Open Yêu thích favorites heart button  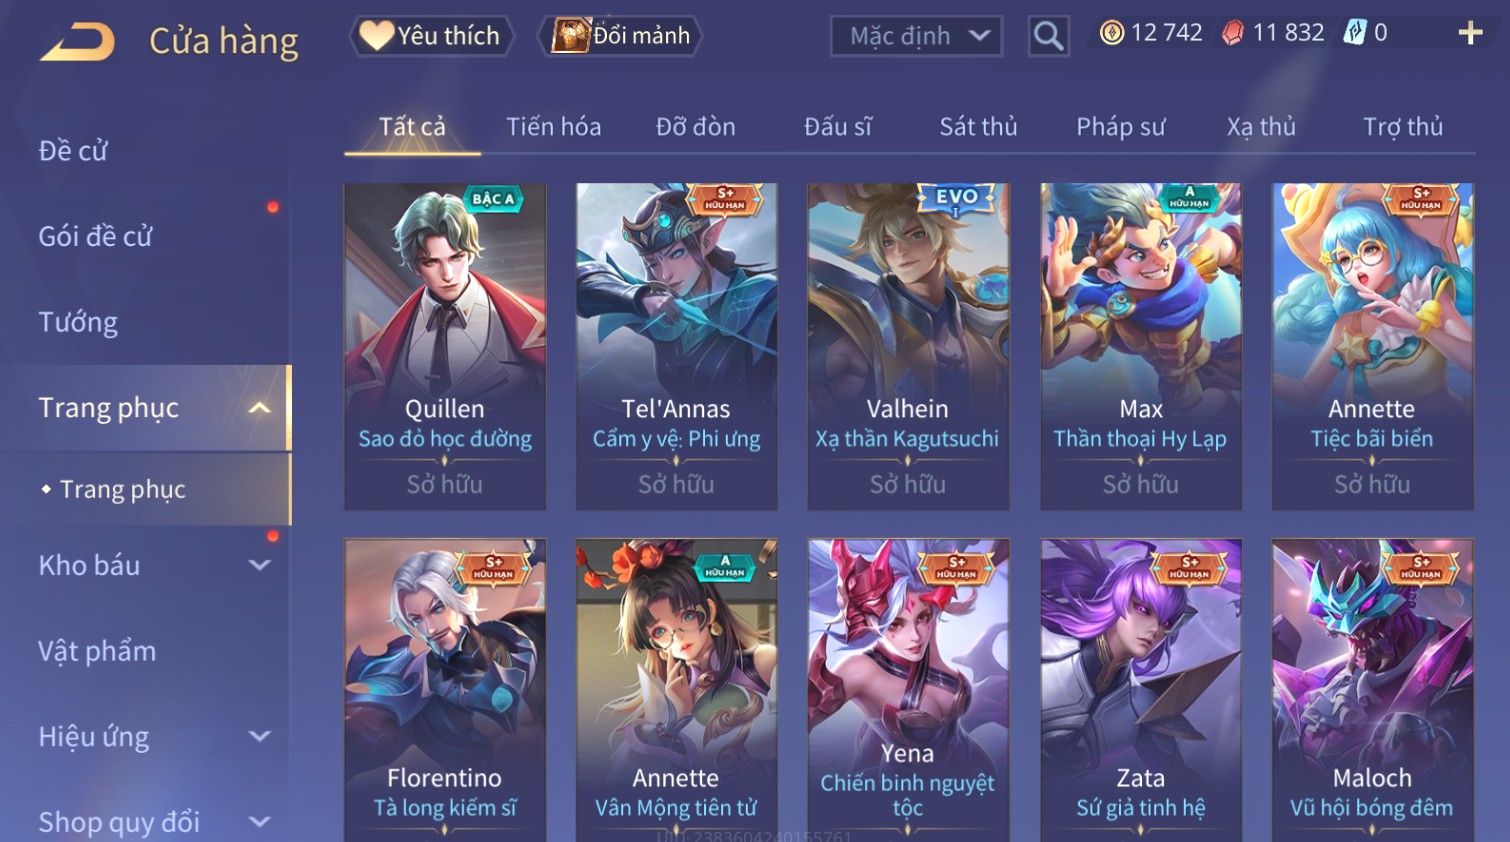coord(431,36)
